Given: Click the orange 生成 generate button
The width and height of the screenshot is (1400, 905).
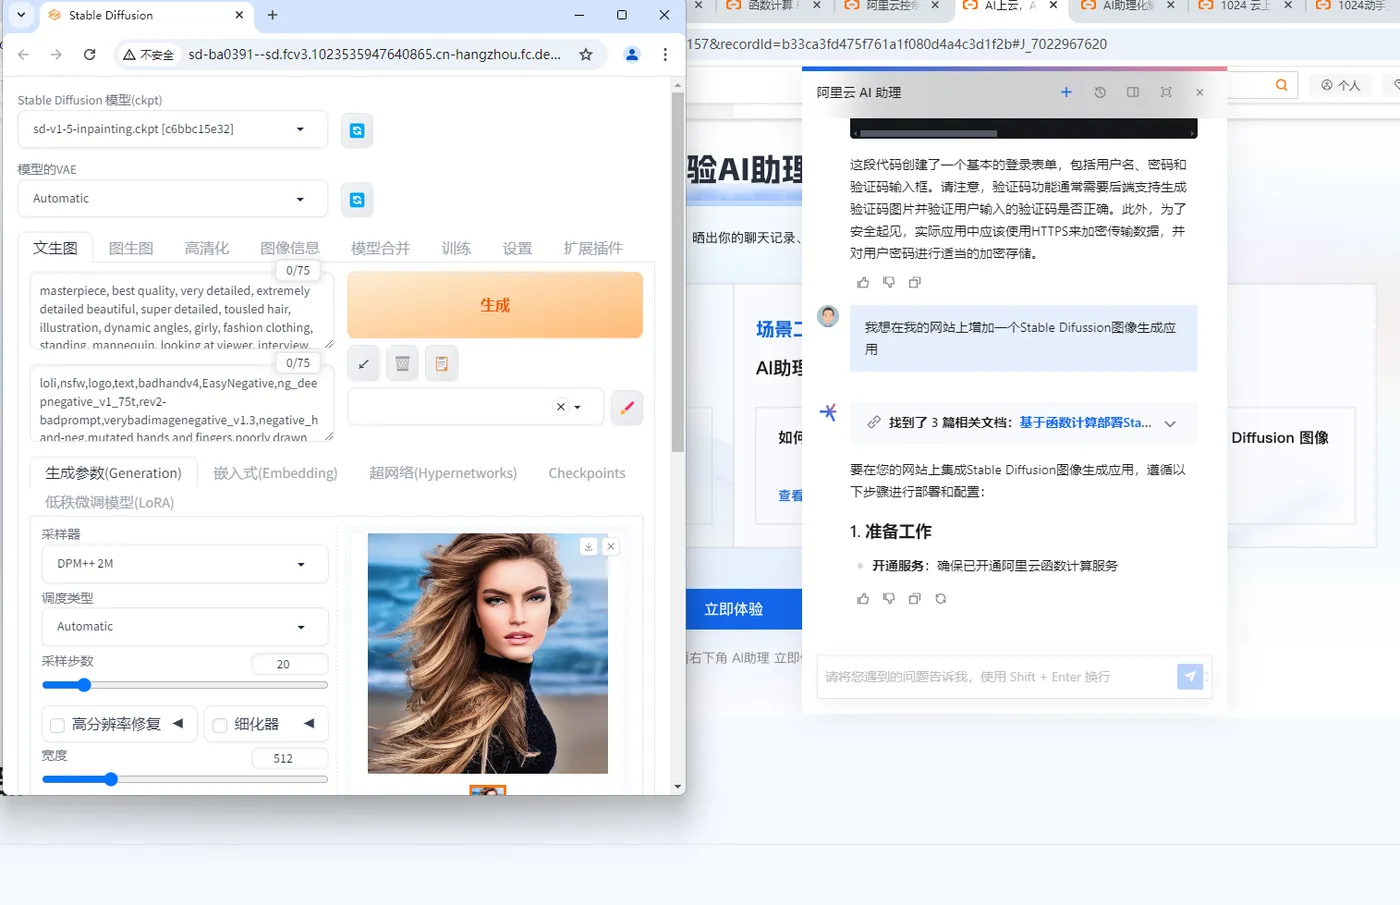Looking at the screenshot, I should pos(495,305).
